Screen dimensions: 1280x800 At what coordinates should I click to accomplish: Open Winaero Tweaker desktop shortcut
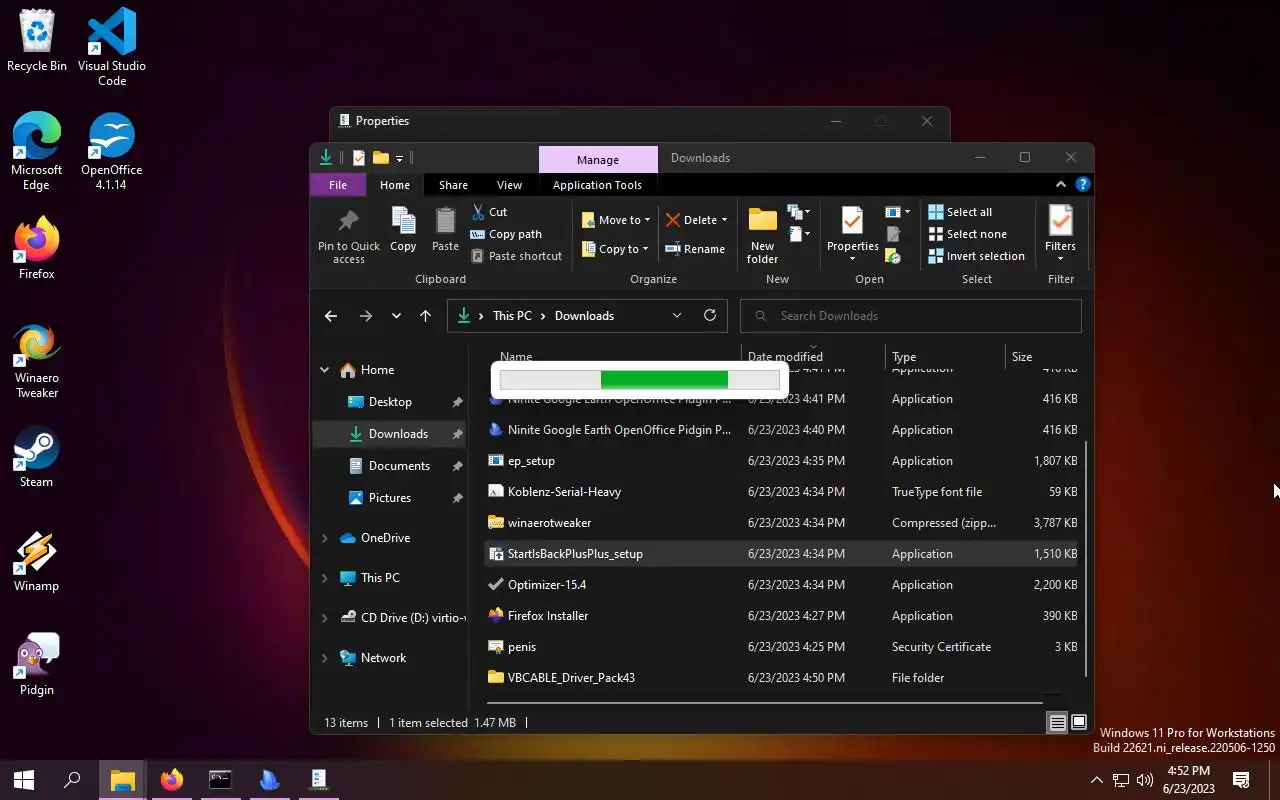(x=37, y=361)
